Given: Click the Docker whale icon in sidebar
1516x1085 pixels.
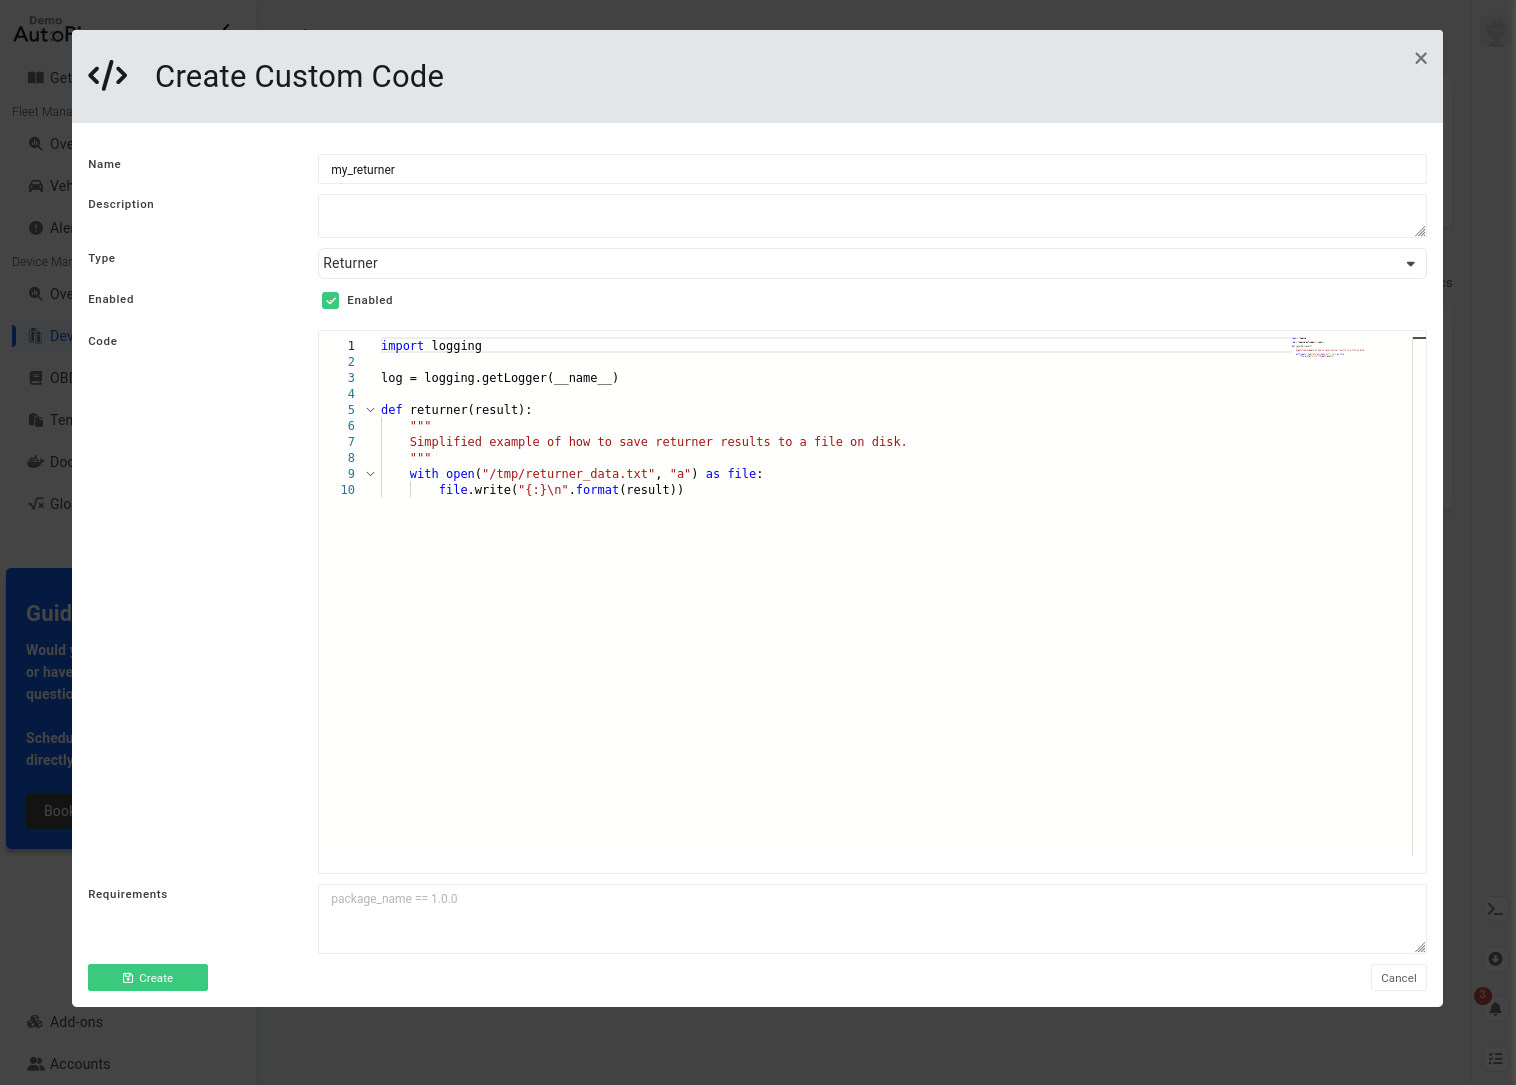Looking at the screenshot, I should [x=36, y=462].
